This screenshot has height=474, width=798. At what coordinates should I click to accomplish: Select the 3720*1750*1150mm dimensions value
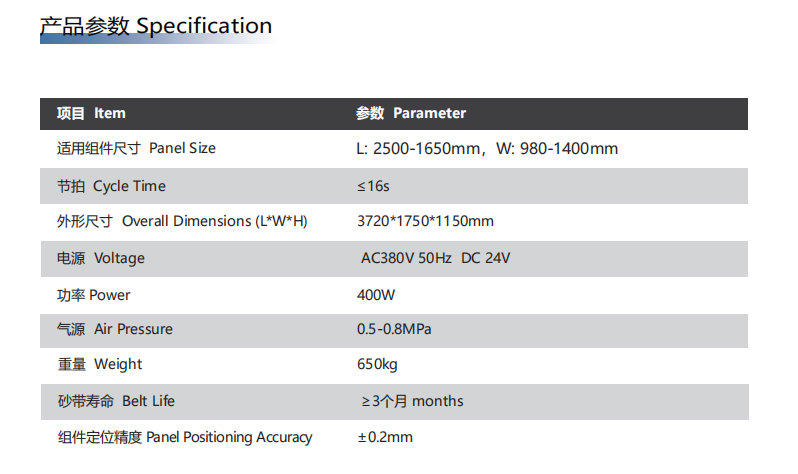pos(425,221)
